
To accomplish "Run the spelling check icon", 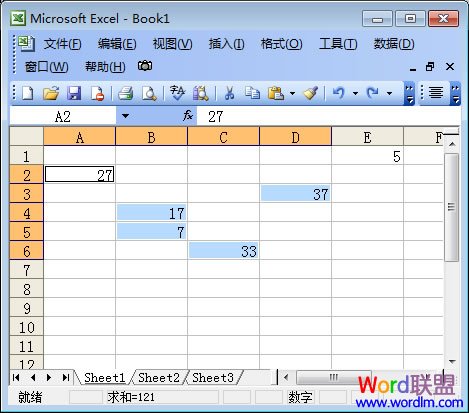I will click(x=177, y=93).
